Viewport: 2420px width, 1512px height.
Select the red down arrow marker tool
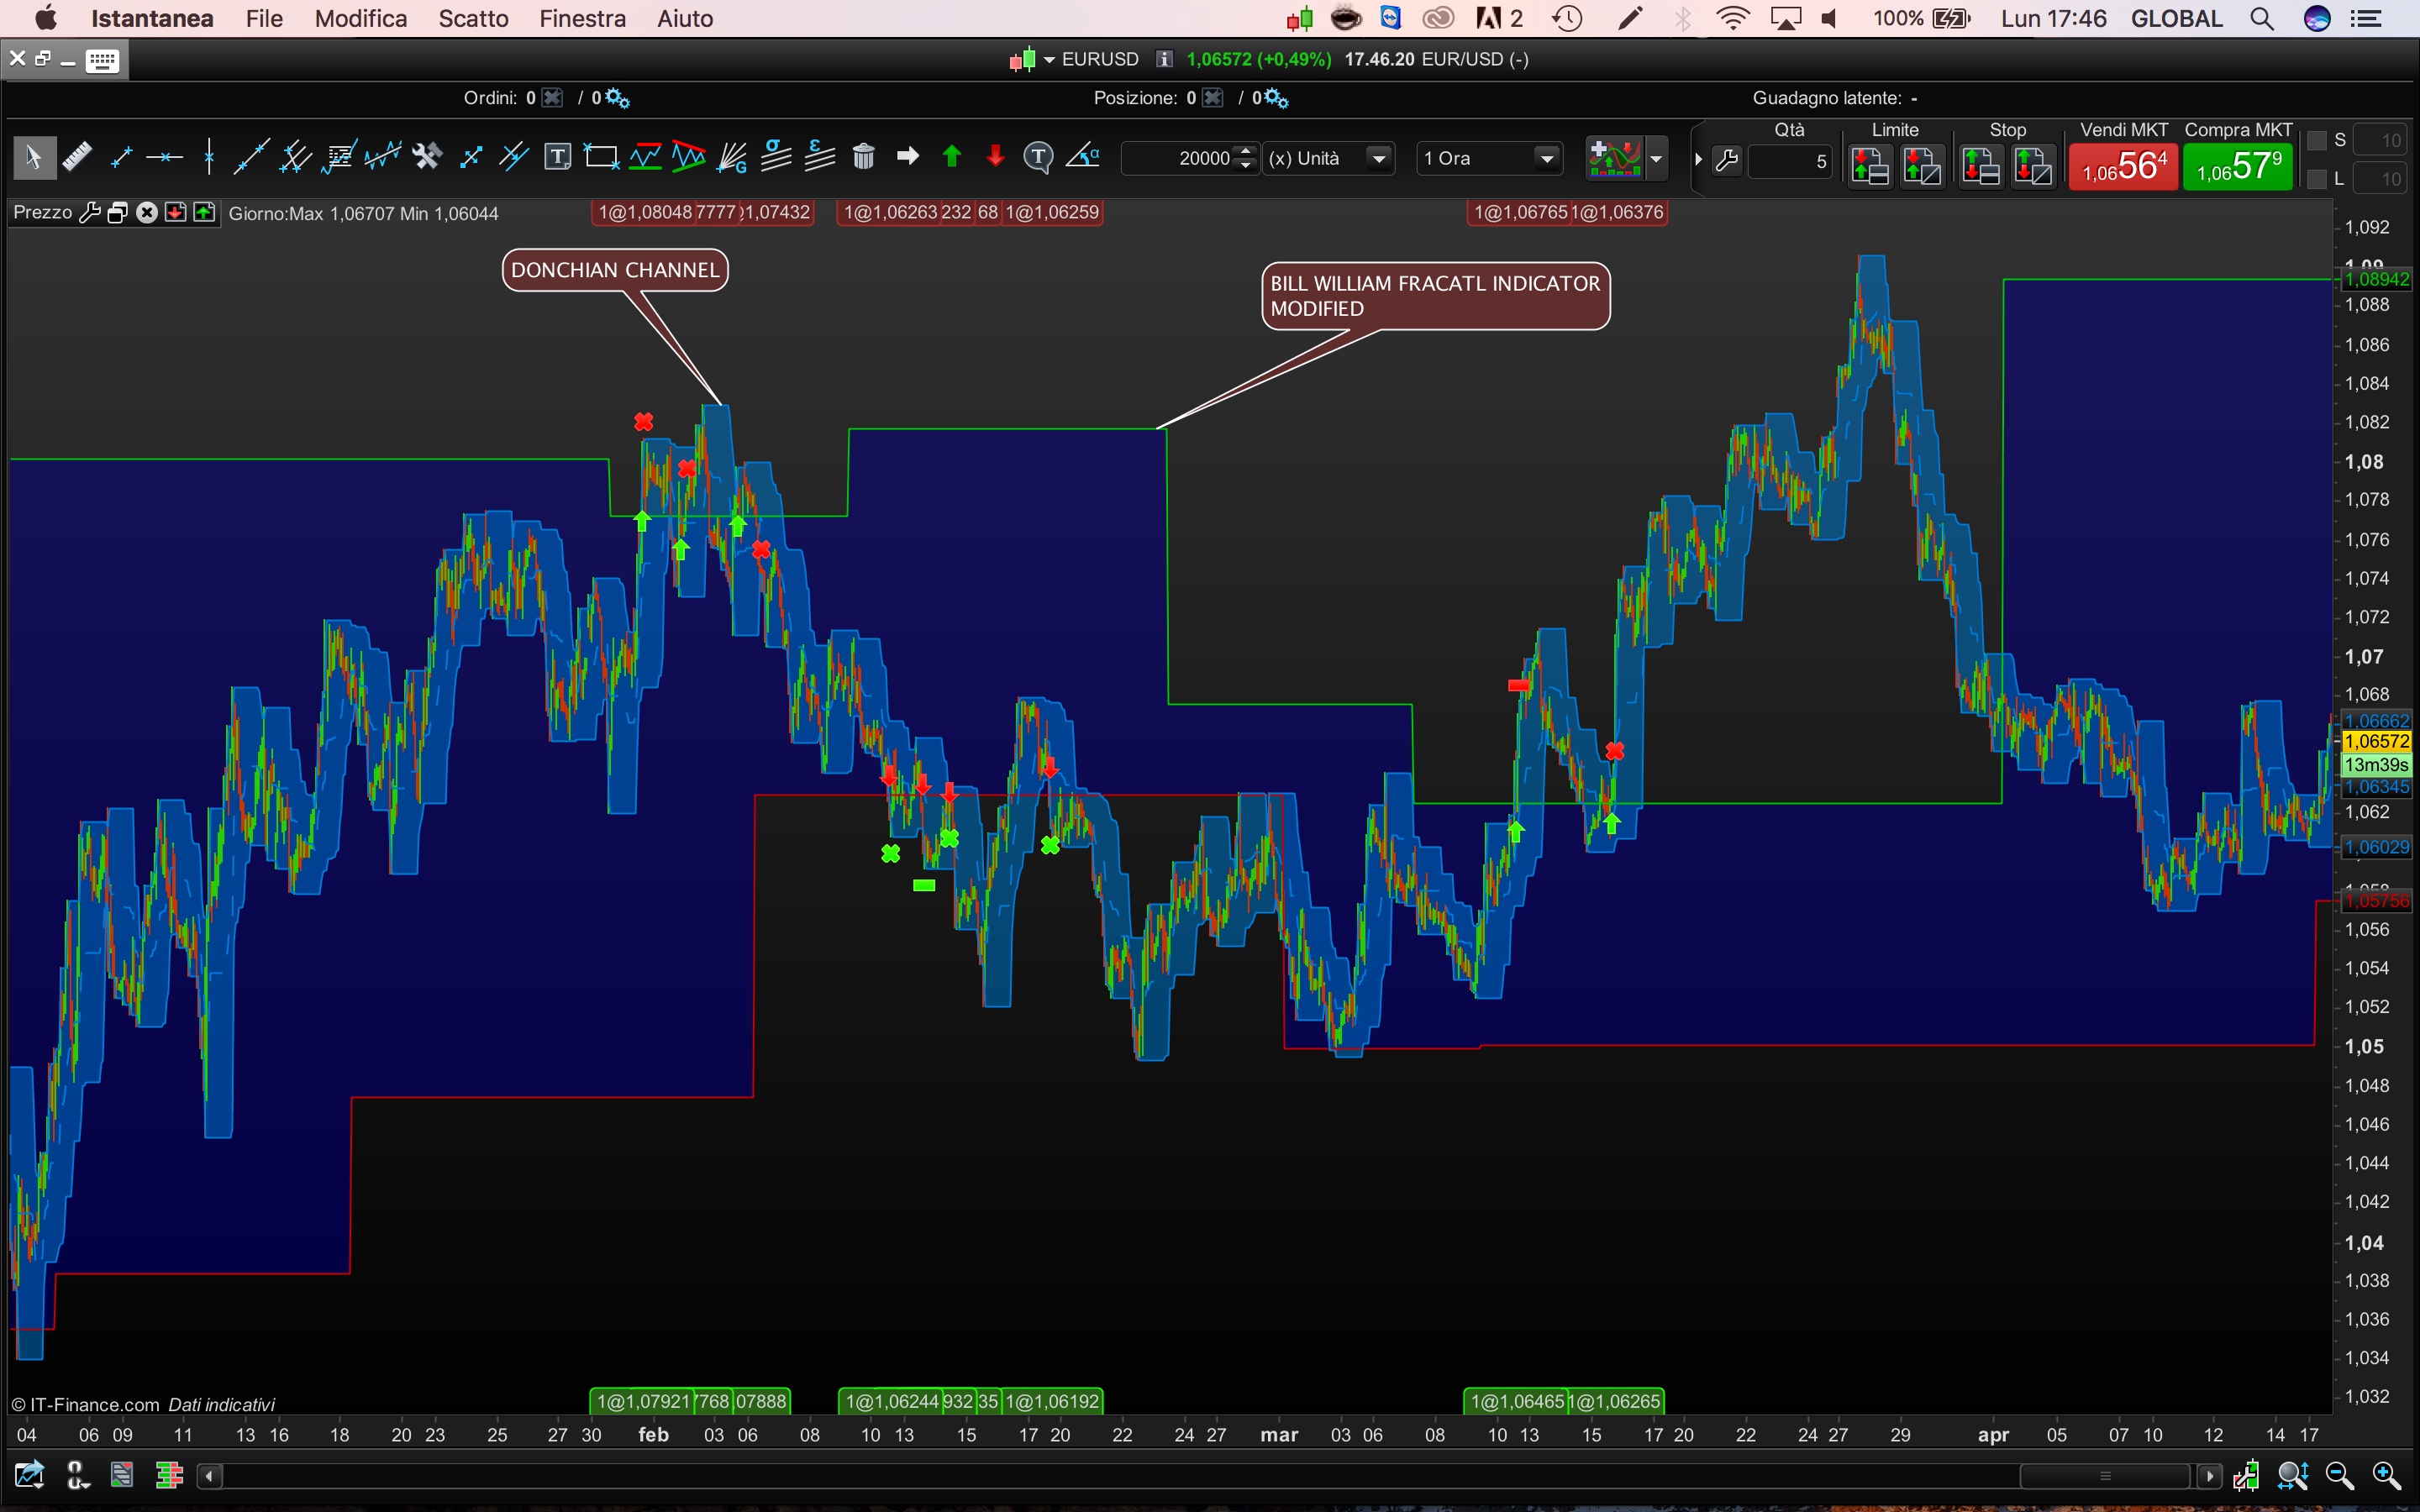[995, 157]
